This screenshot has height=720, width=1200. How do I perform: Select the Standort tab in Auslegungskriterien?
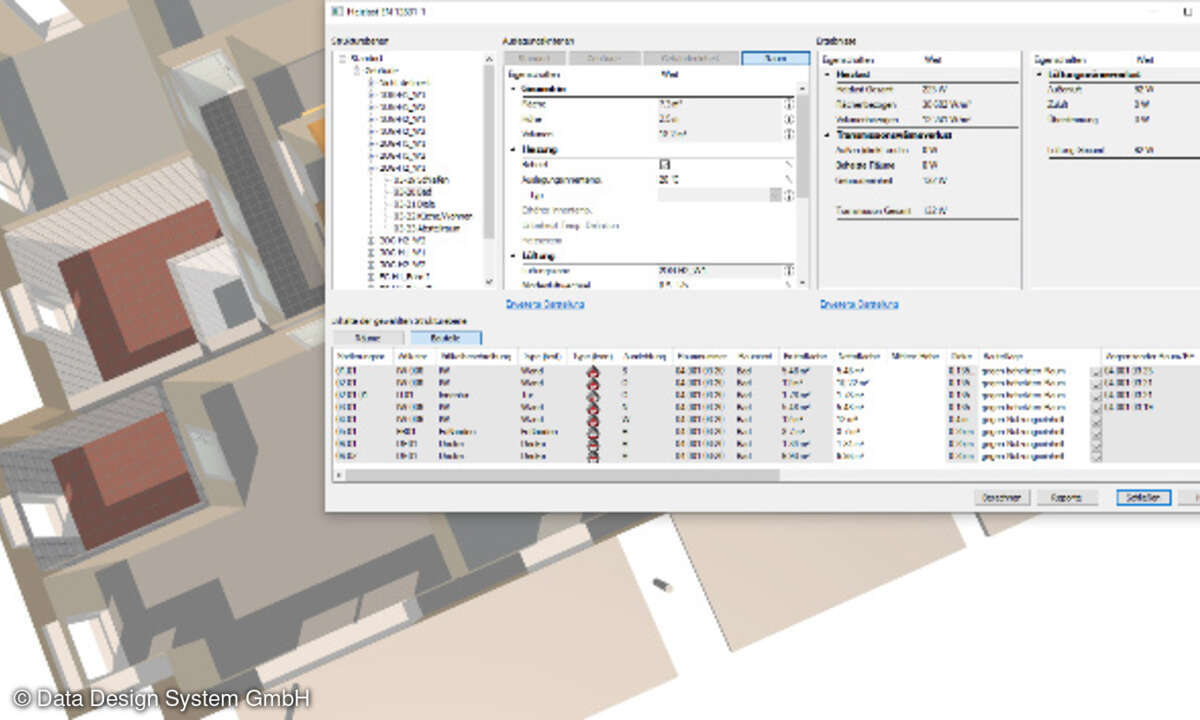[x=537, y=59]
